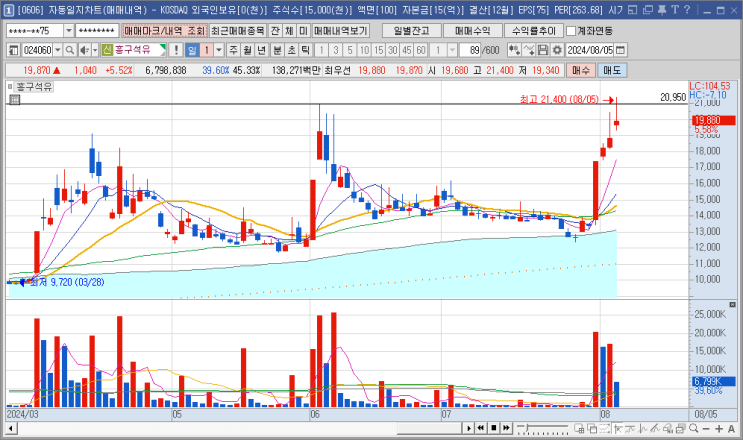Click the minus zoom-out icon at bottom right
This screenshot has width=743, height=440.
tap(706, 429)
